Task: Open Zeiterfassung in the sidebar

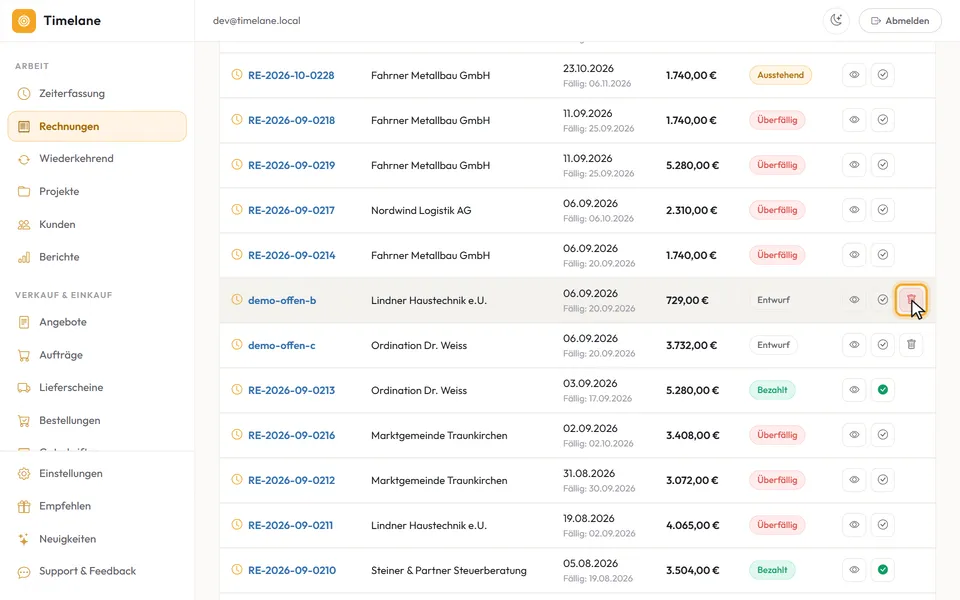Action: click(97, 94)
